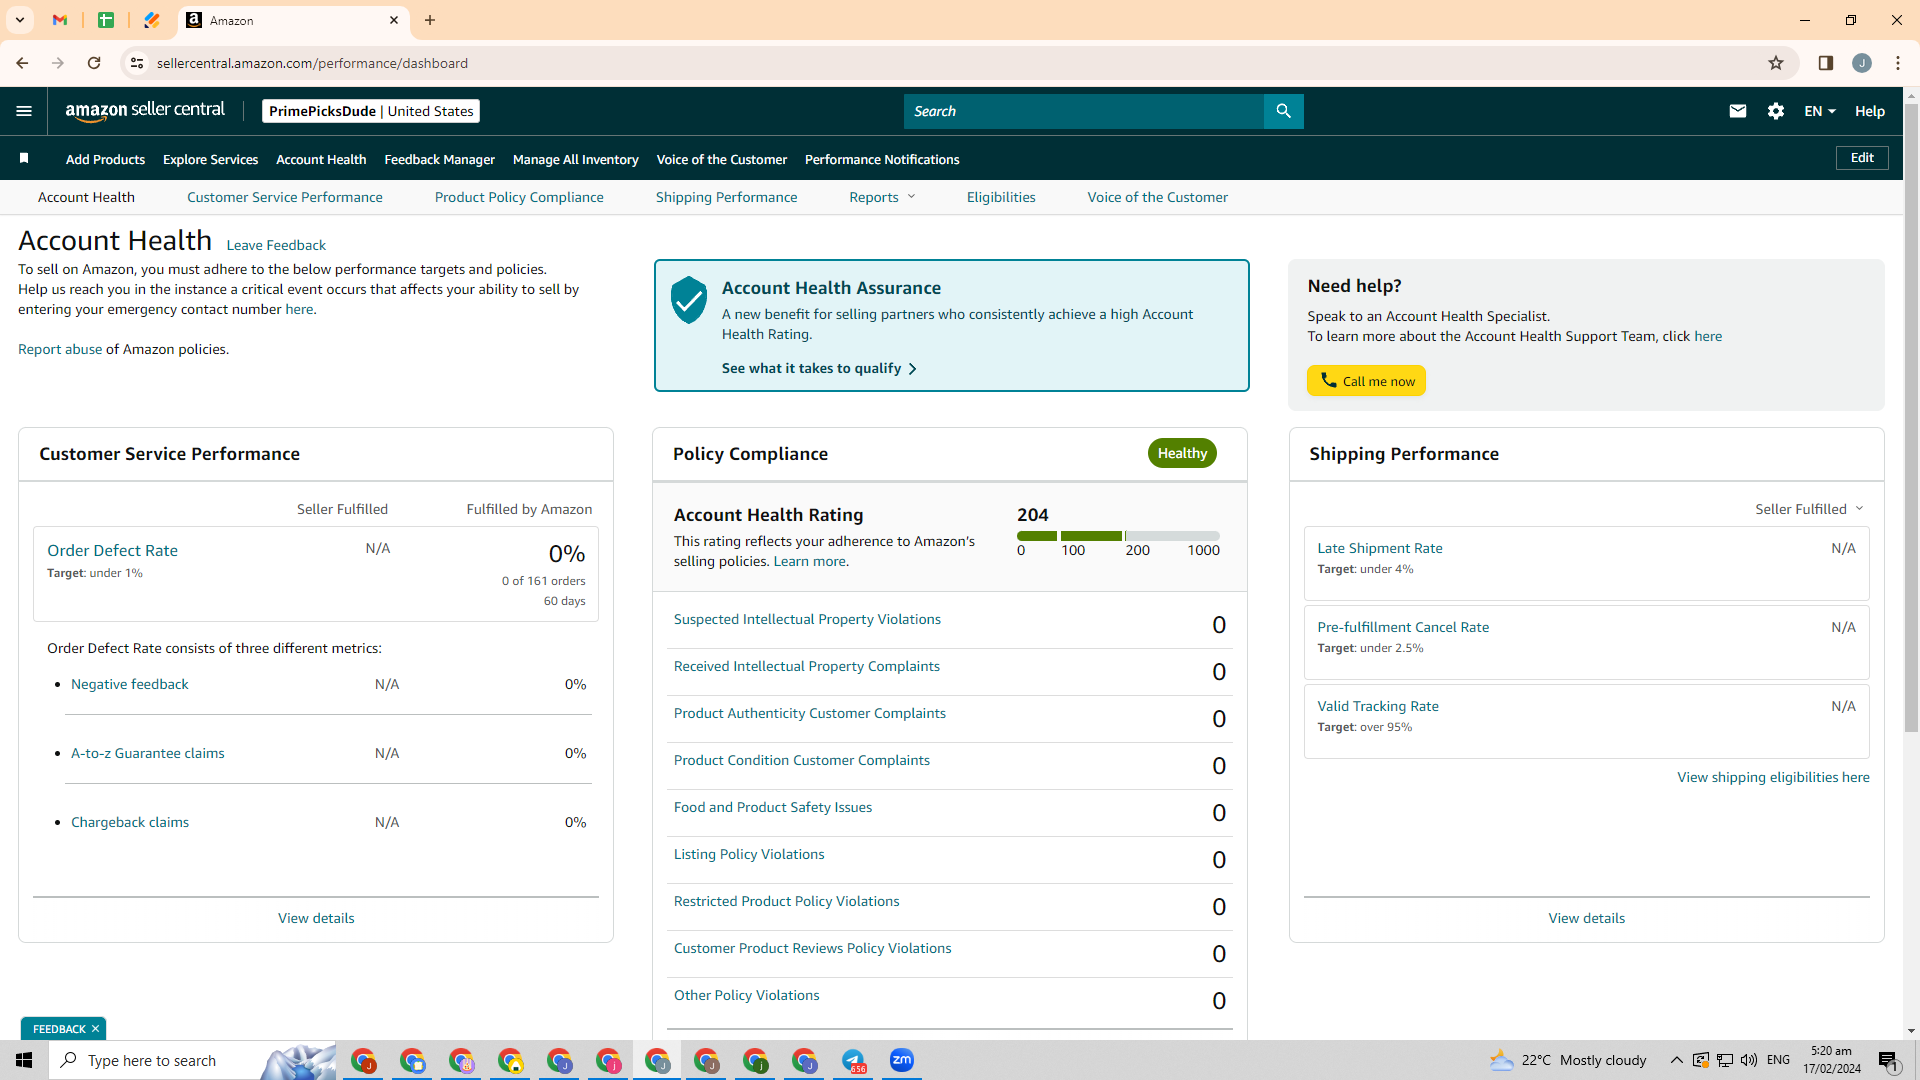Click the Account Health Rating progress bar
Screen dimensions: 1920x1080
point(1118,536)
